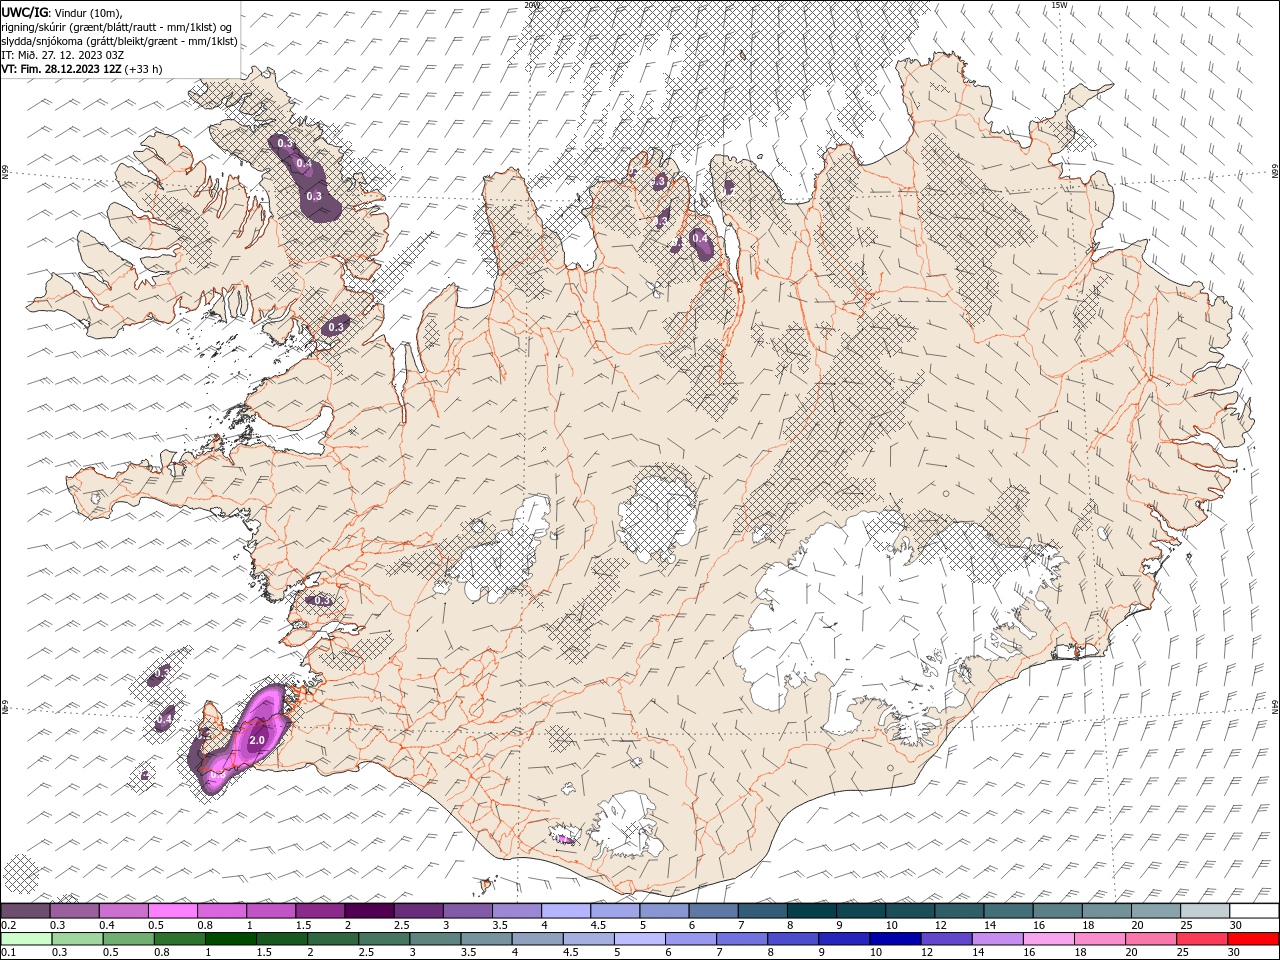1280x960 pixels.
Task: Click the lavender 4 swatch in snow scale
Action: [565, 911]
